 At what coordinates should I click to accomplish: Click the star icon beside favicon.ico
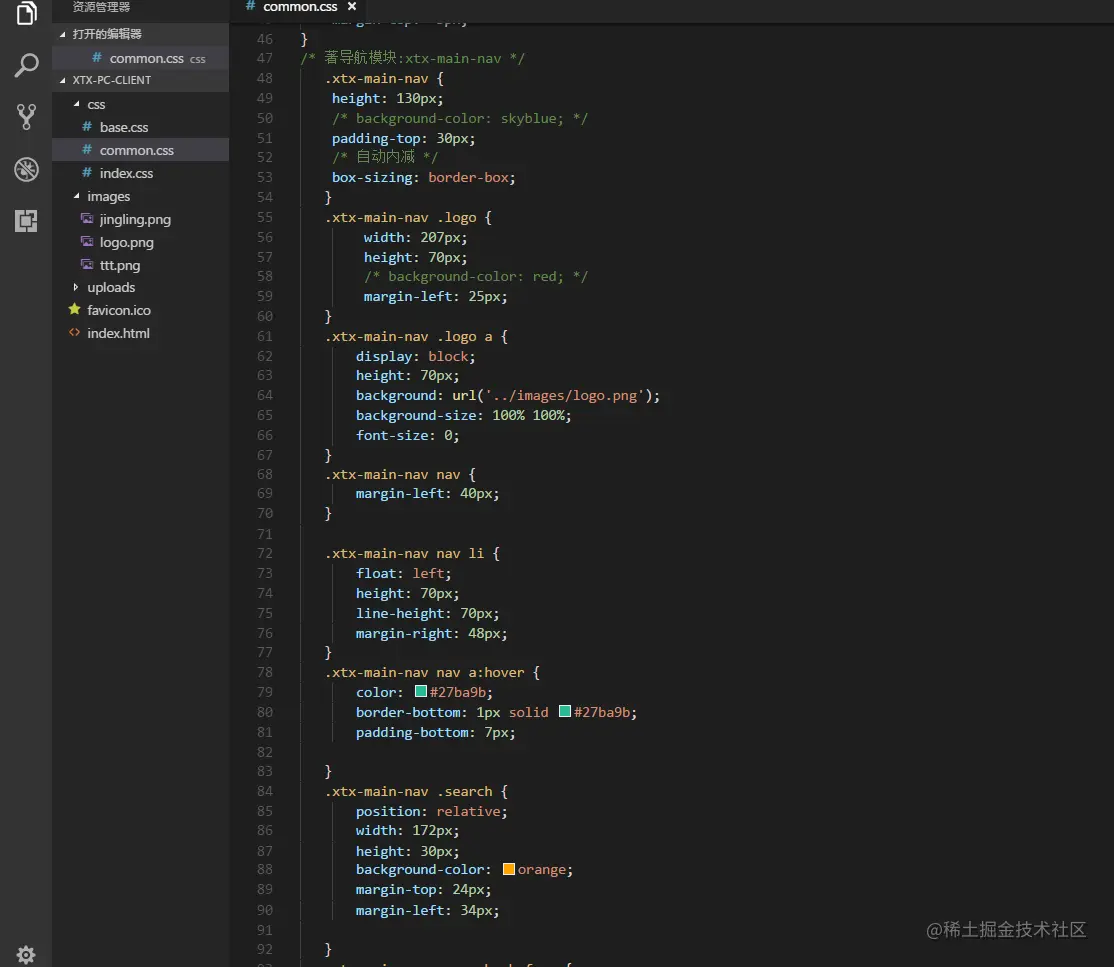[x=74, y=309]
